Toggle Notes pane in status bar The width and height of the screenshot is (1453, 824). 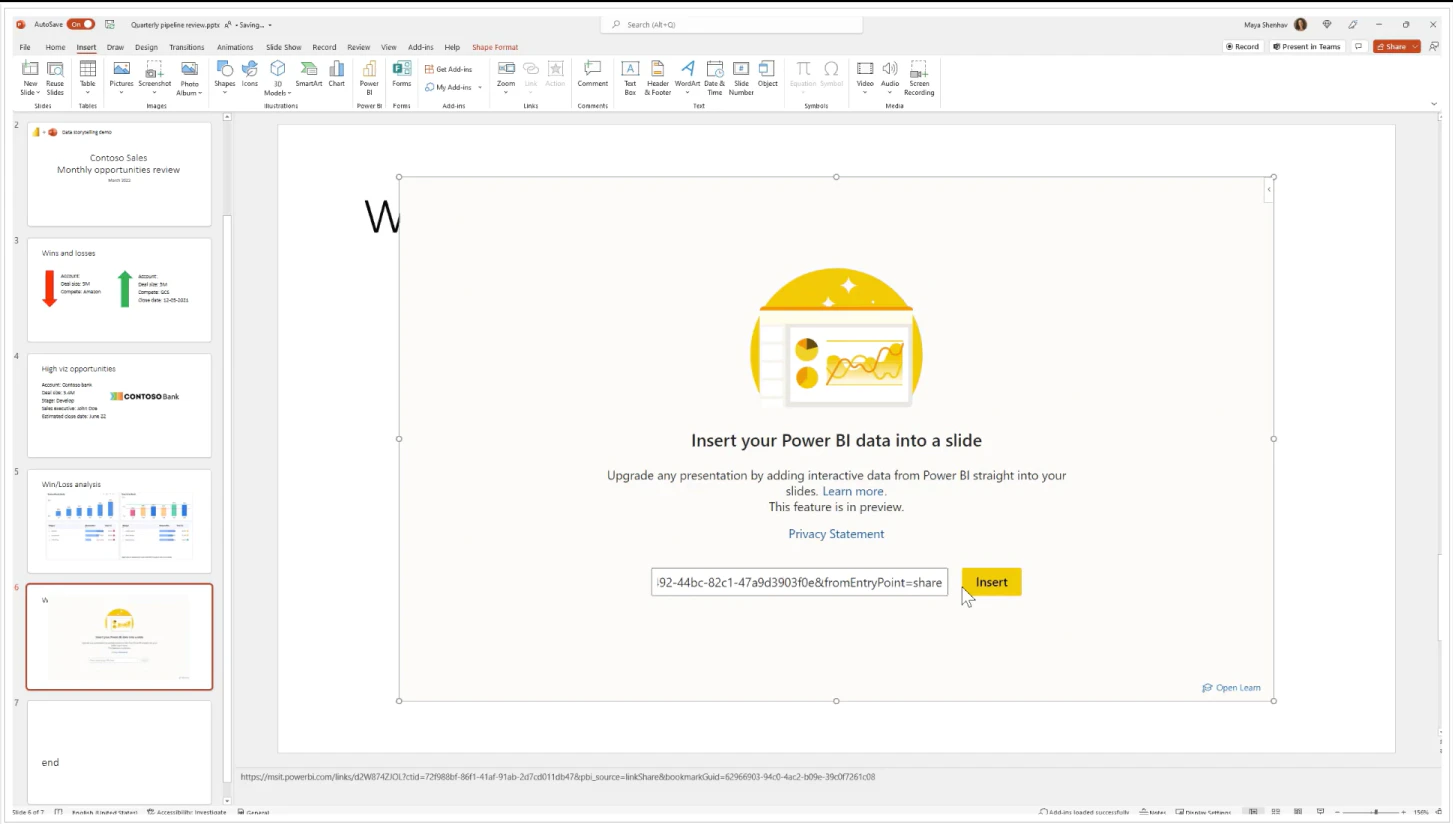pyautogui.click(x=1152, y=812)
